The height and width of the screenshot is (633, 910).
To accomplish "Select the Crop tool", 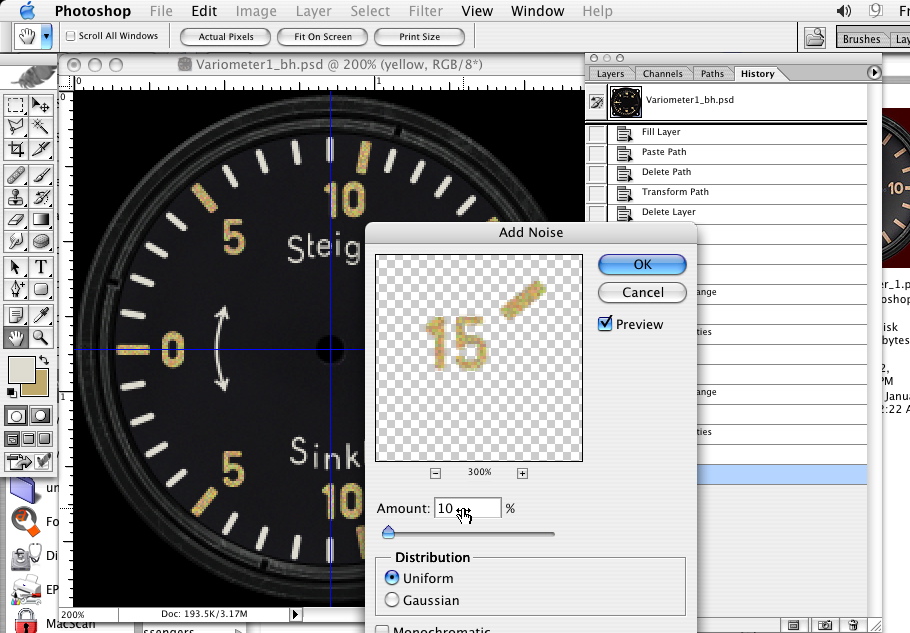I will [16, 149].
